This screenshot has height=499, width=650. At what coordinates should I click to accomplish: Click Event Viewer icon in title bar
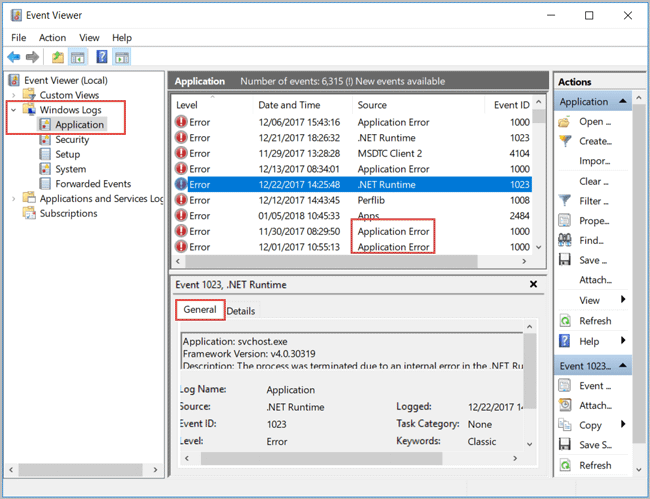click(17, 15)
